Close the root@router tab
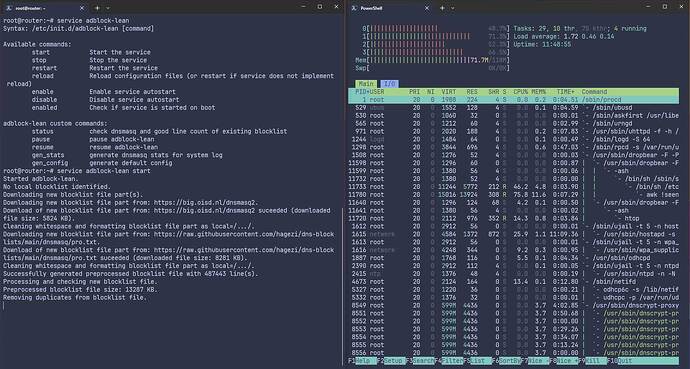This screenshot has width=690, height=369. [x=82, y=8]
